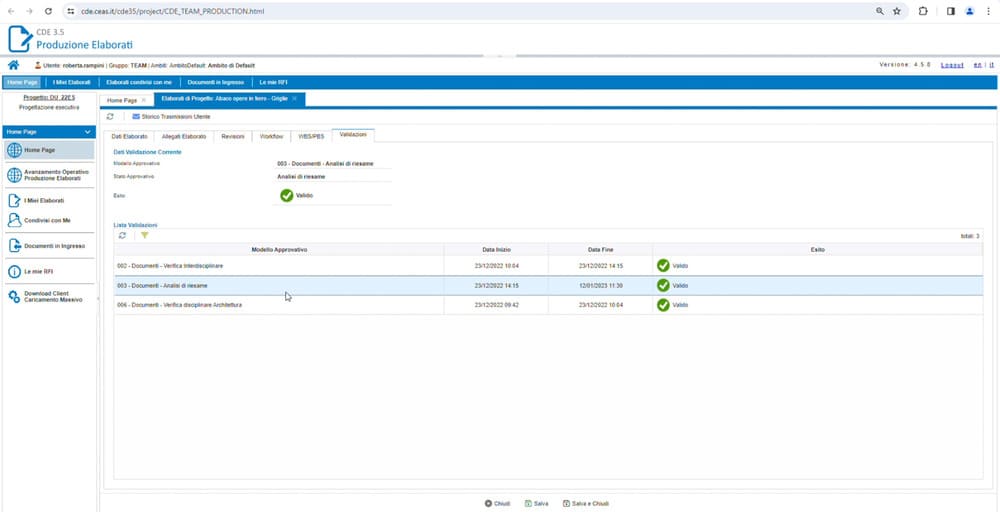Screen dimensions: 1000x512
Task: Close the Home Page tab with its X
Action: coord(143,100)
